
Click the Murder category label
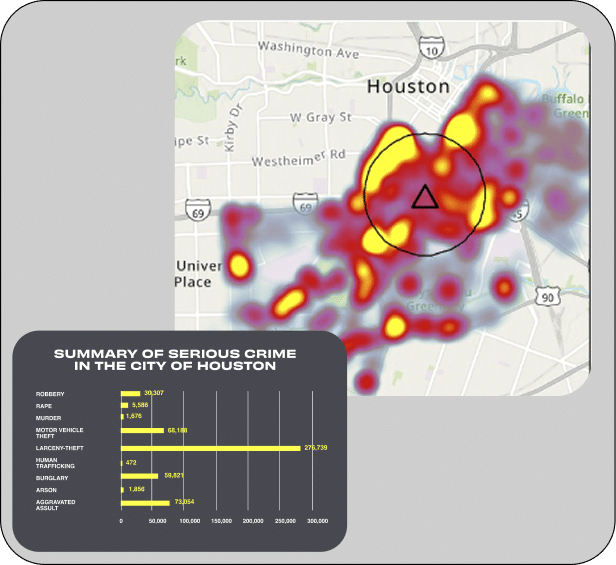point(46,416)
